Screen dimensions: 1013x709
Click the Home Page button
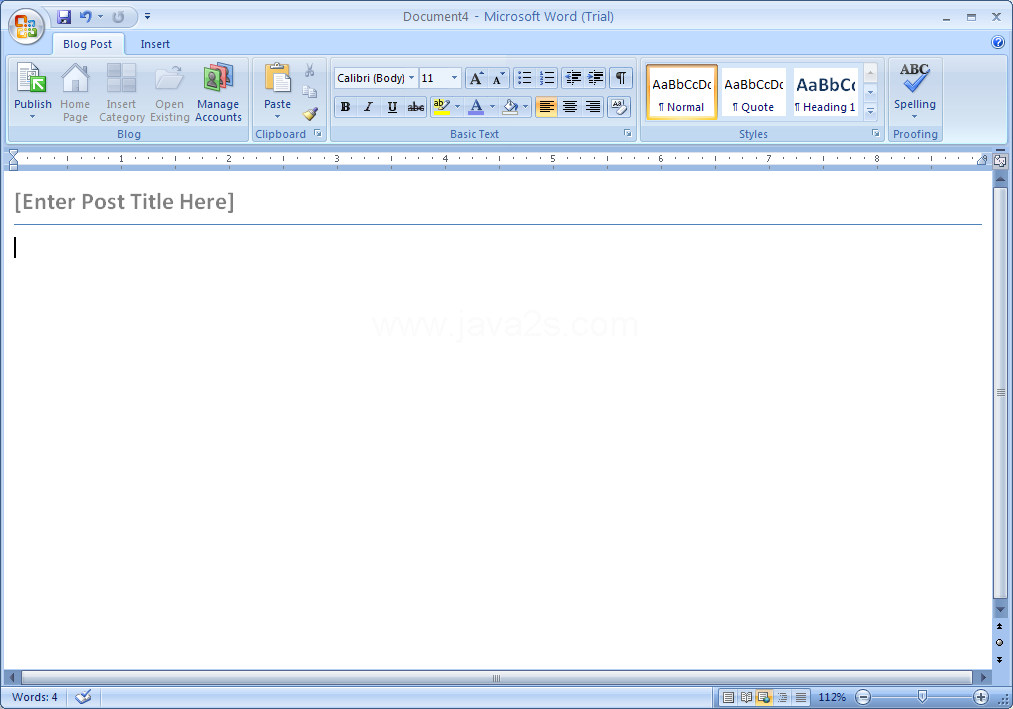[75, 92]
